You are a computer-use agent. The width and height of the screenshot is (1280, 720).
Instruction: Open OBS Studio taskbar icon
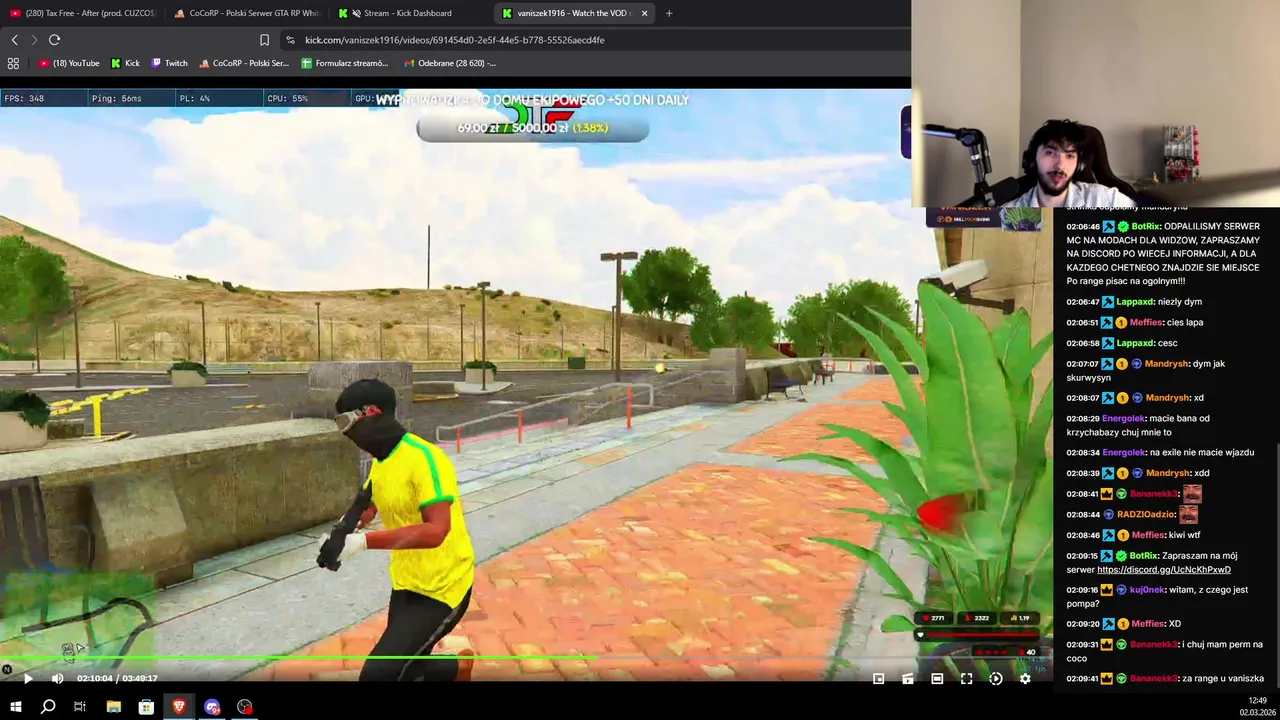tap(245, 707)
